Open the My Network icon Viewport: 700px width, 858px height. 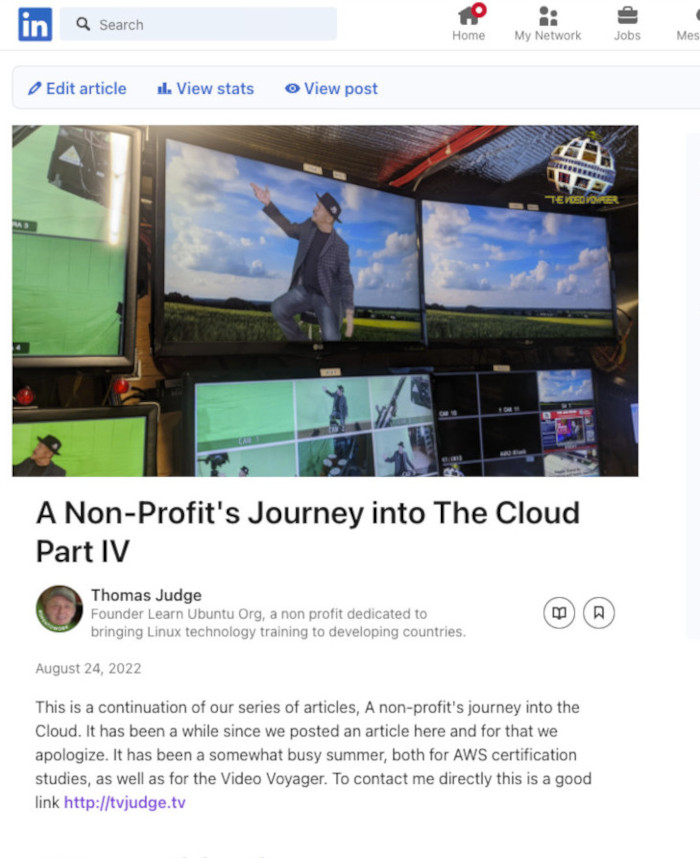(x=548, y=16)
